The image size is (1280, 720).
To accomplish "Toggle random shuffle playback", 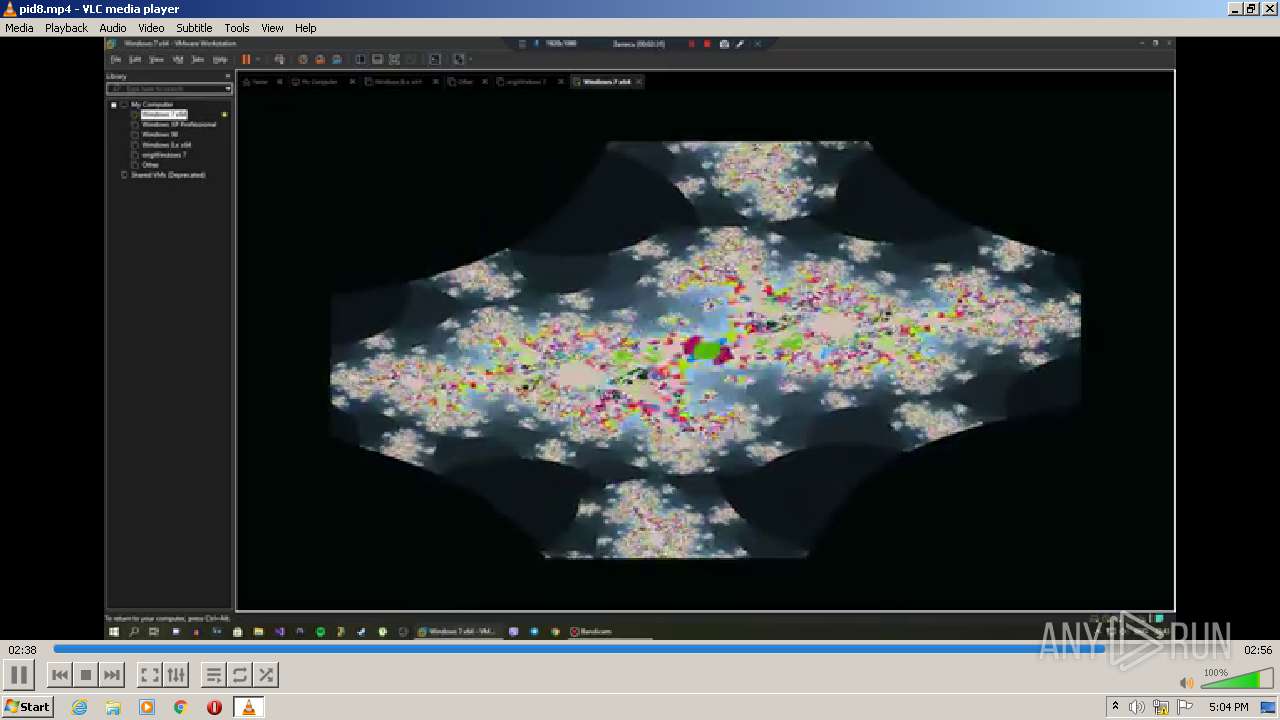I will [265, 675].
